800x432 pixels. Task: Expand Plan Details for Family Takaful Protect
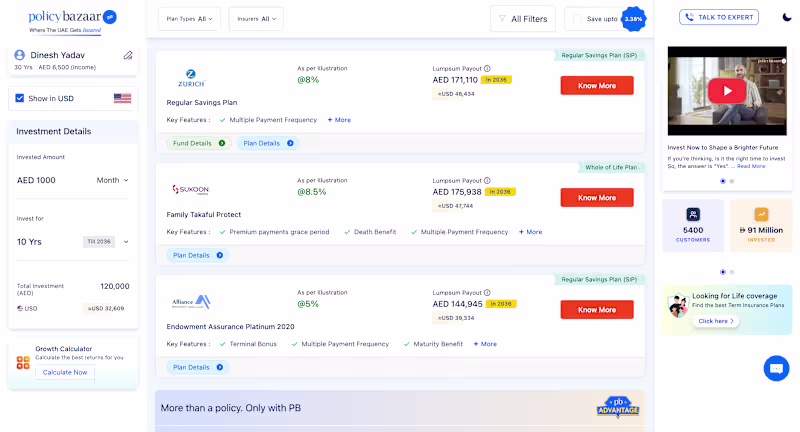(198, 255)
